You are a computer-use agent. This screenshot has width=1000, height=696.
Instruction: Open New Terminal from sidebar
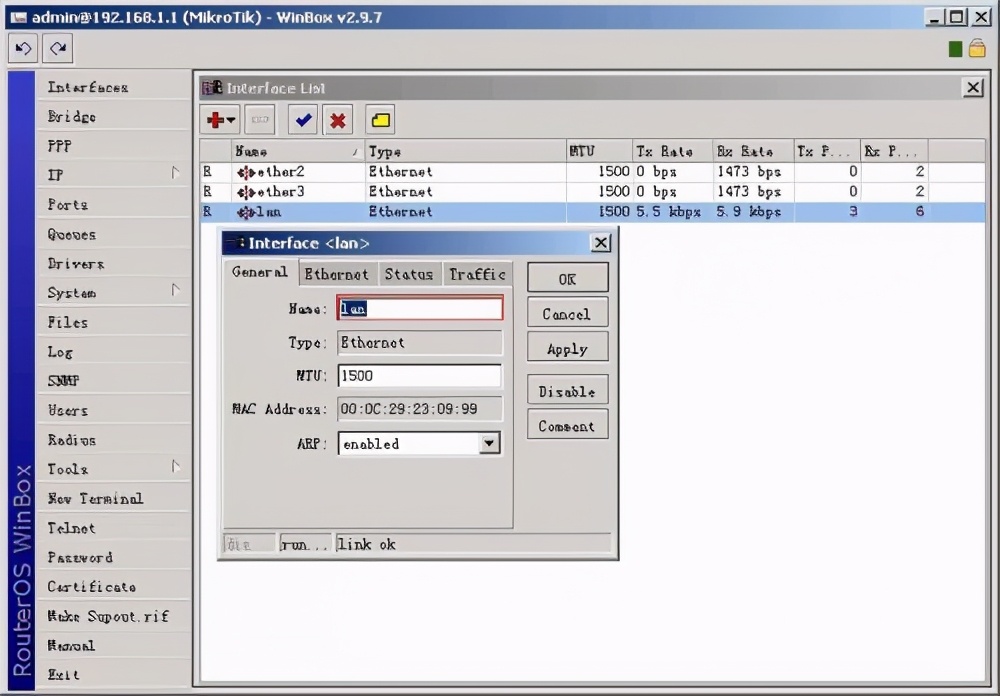point(96,498)
